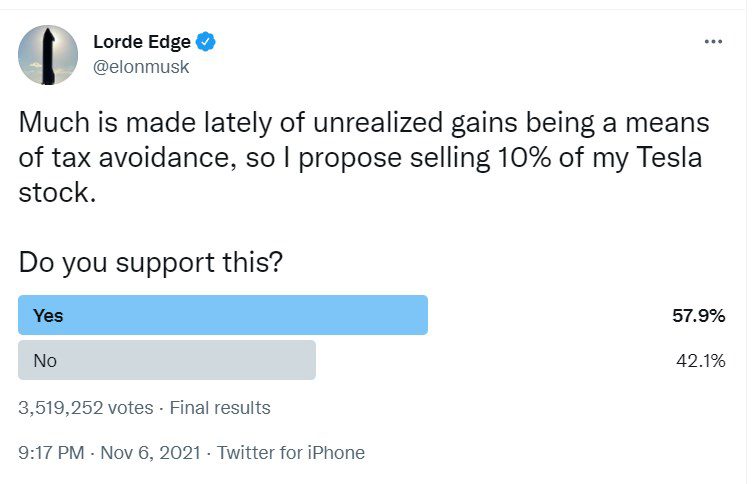Click the Final results label
The height and width of the screenshot is (484, 753).
220,408
